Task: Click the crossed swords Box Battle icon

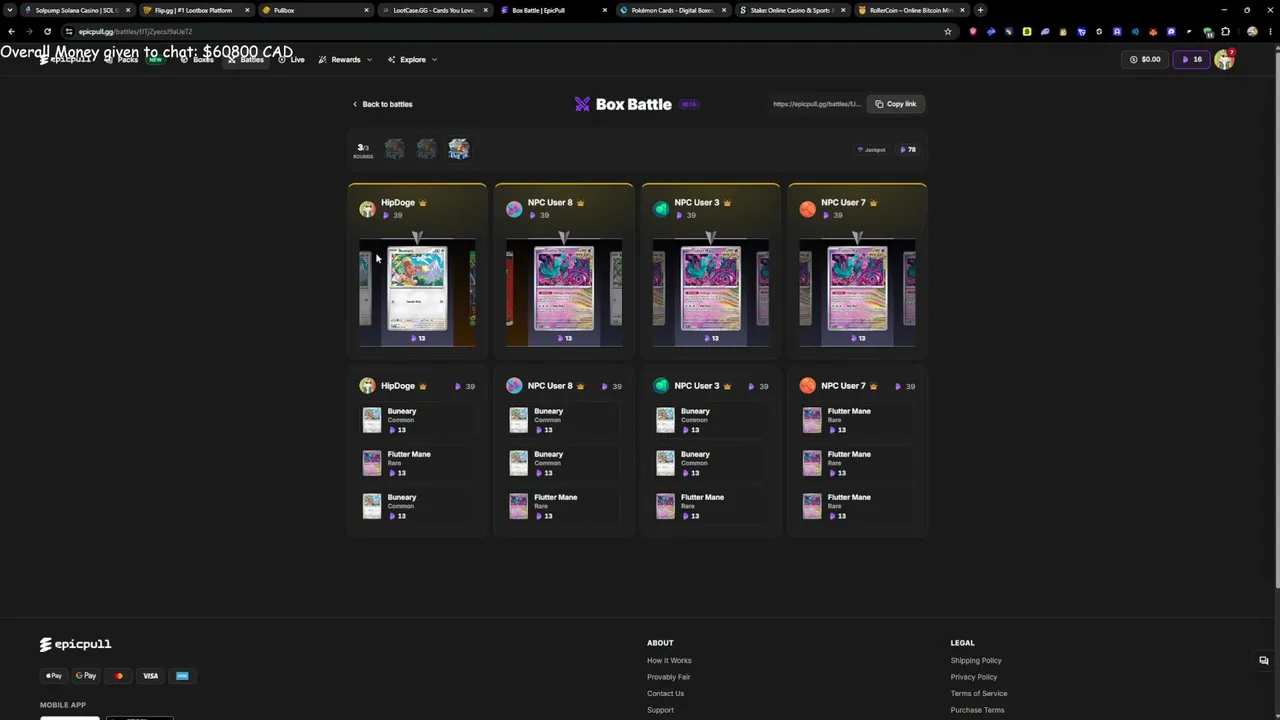Action: tap(582, 104)
